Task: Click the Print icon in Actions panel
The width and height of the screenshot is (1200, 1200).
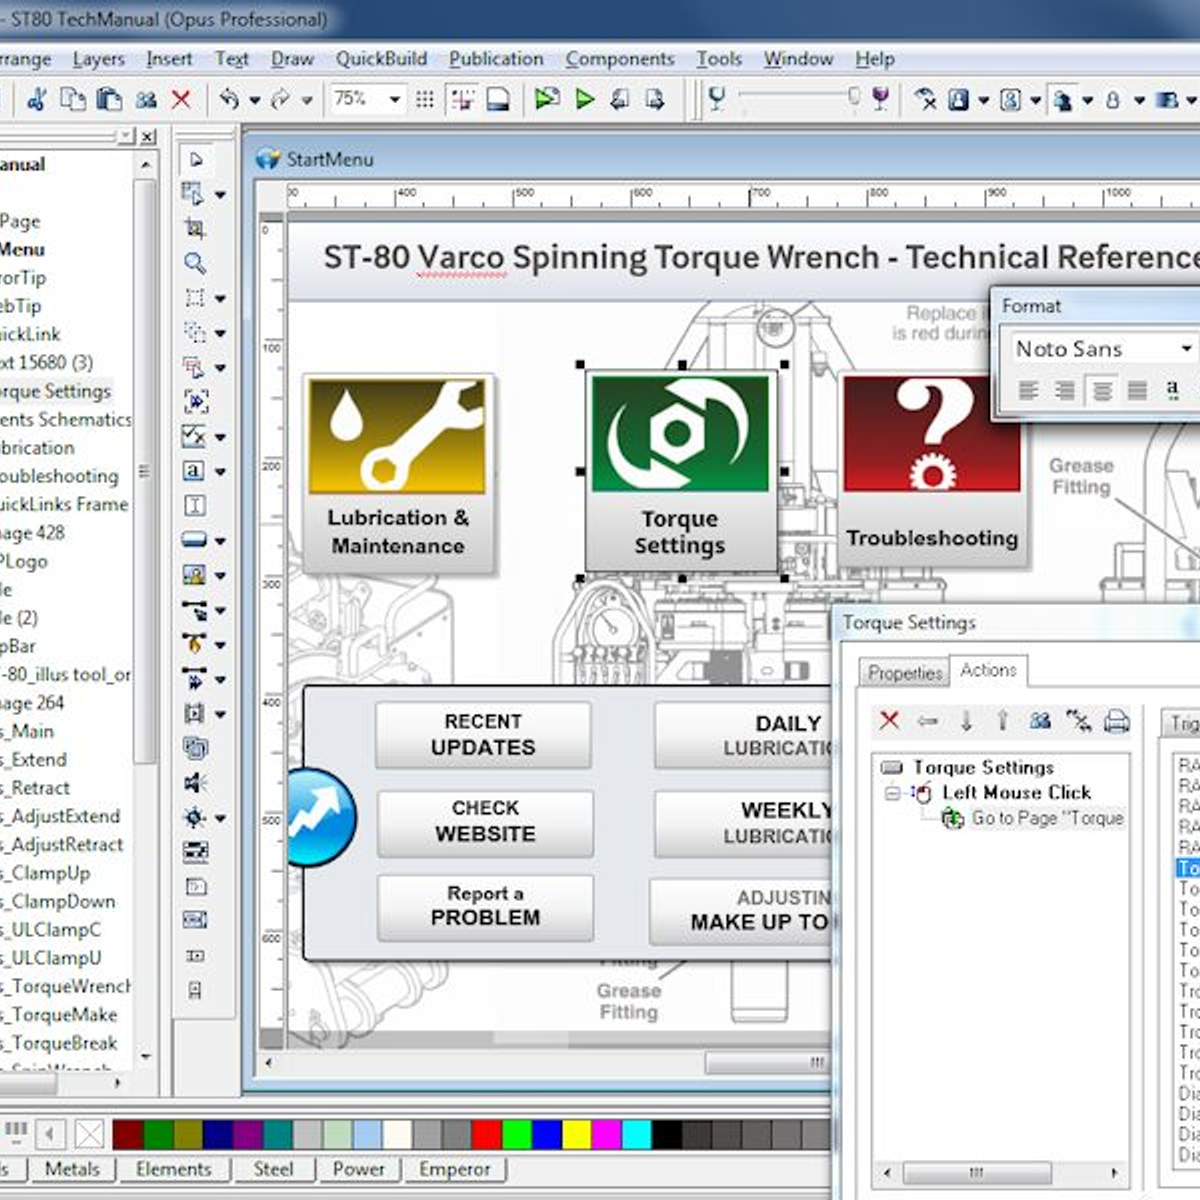Action: point(1117,721)
